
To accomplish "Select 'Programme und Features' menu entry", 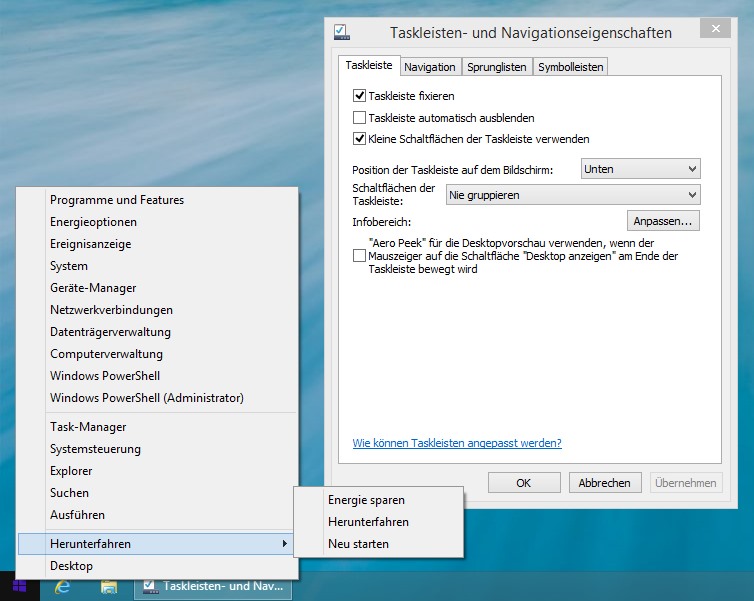I will pyautogui.click(x=157, y=200).
